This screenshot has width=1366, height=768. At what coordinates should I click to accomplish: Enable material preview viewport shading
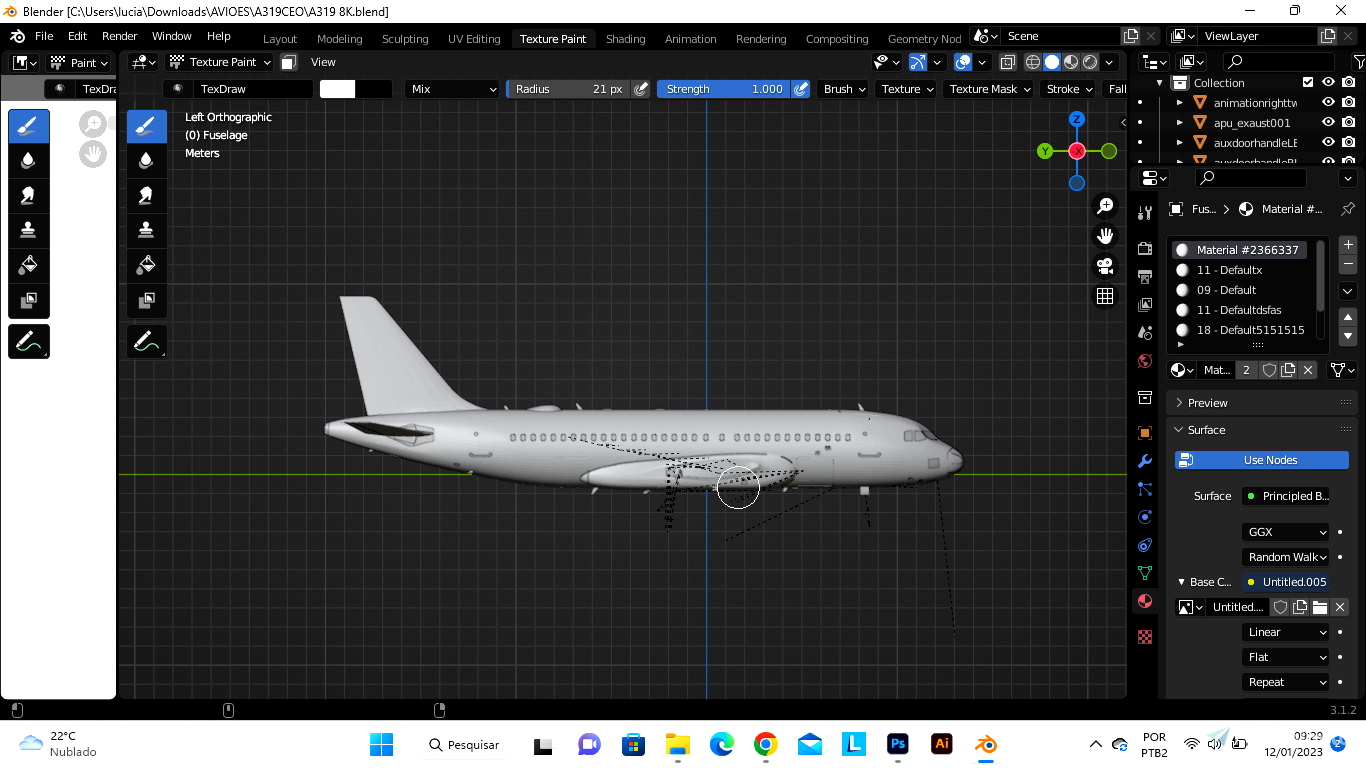(x=1071, y=62)
